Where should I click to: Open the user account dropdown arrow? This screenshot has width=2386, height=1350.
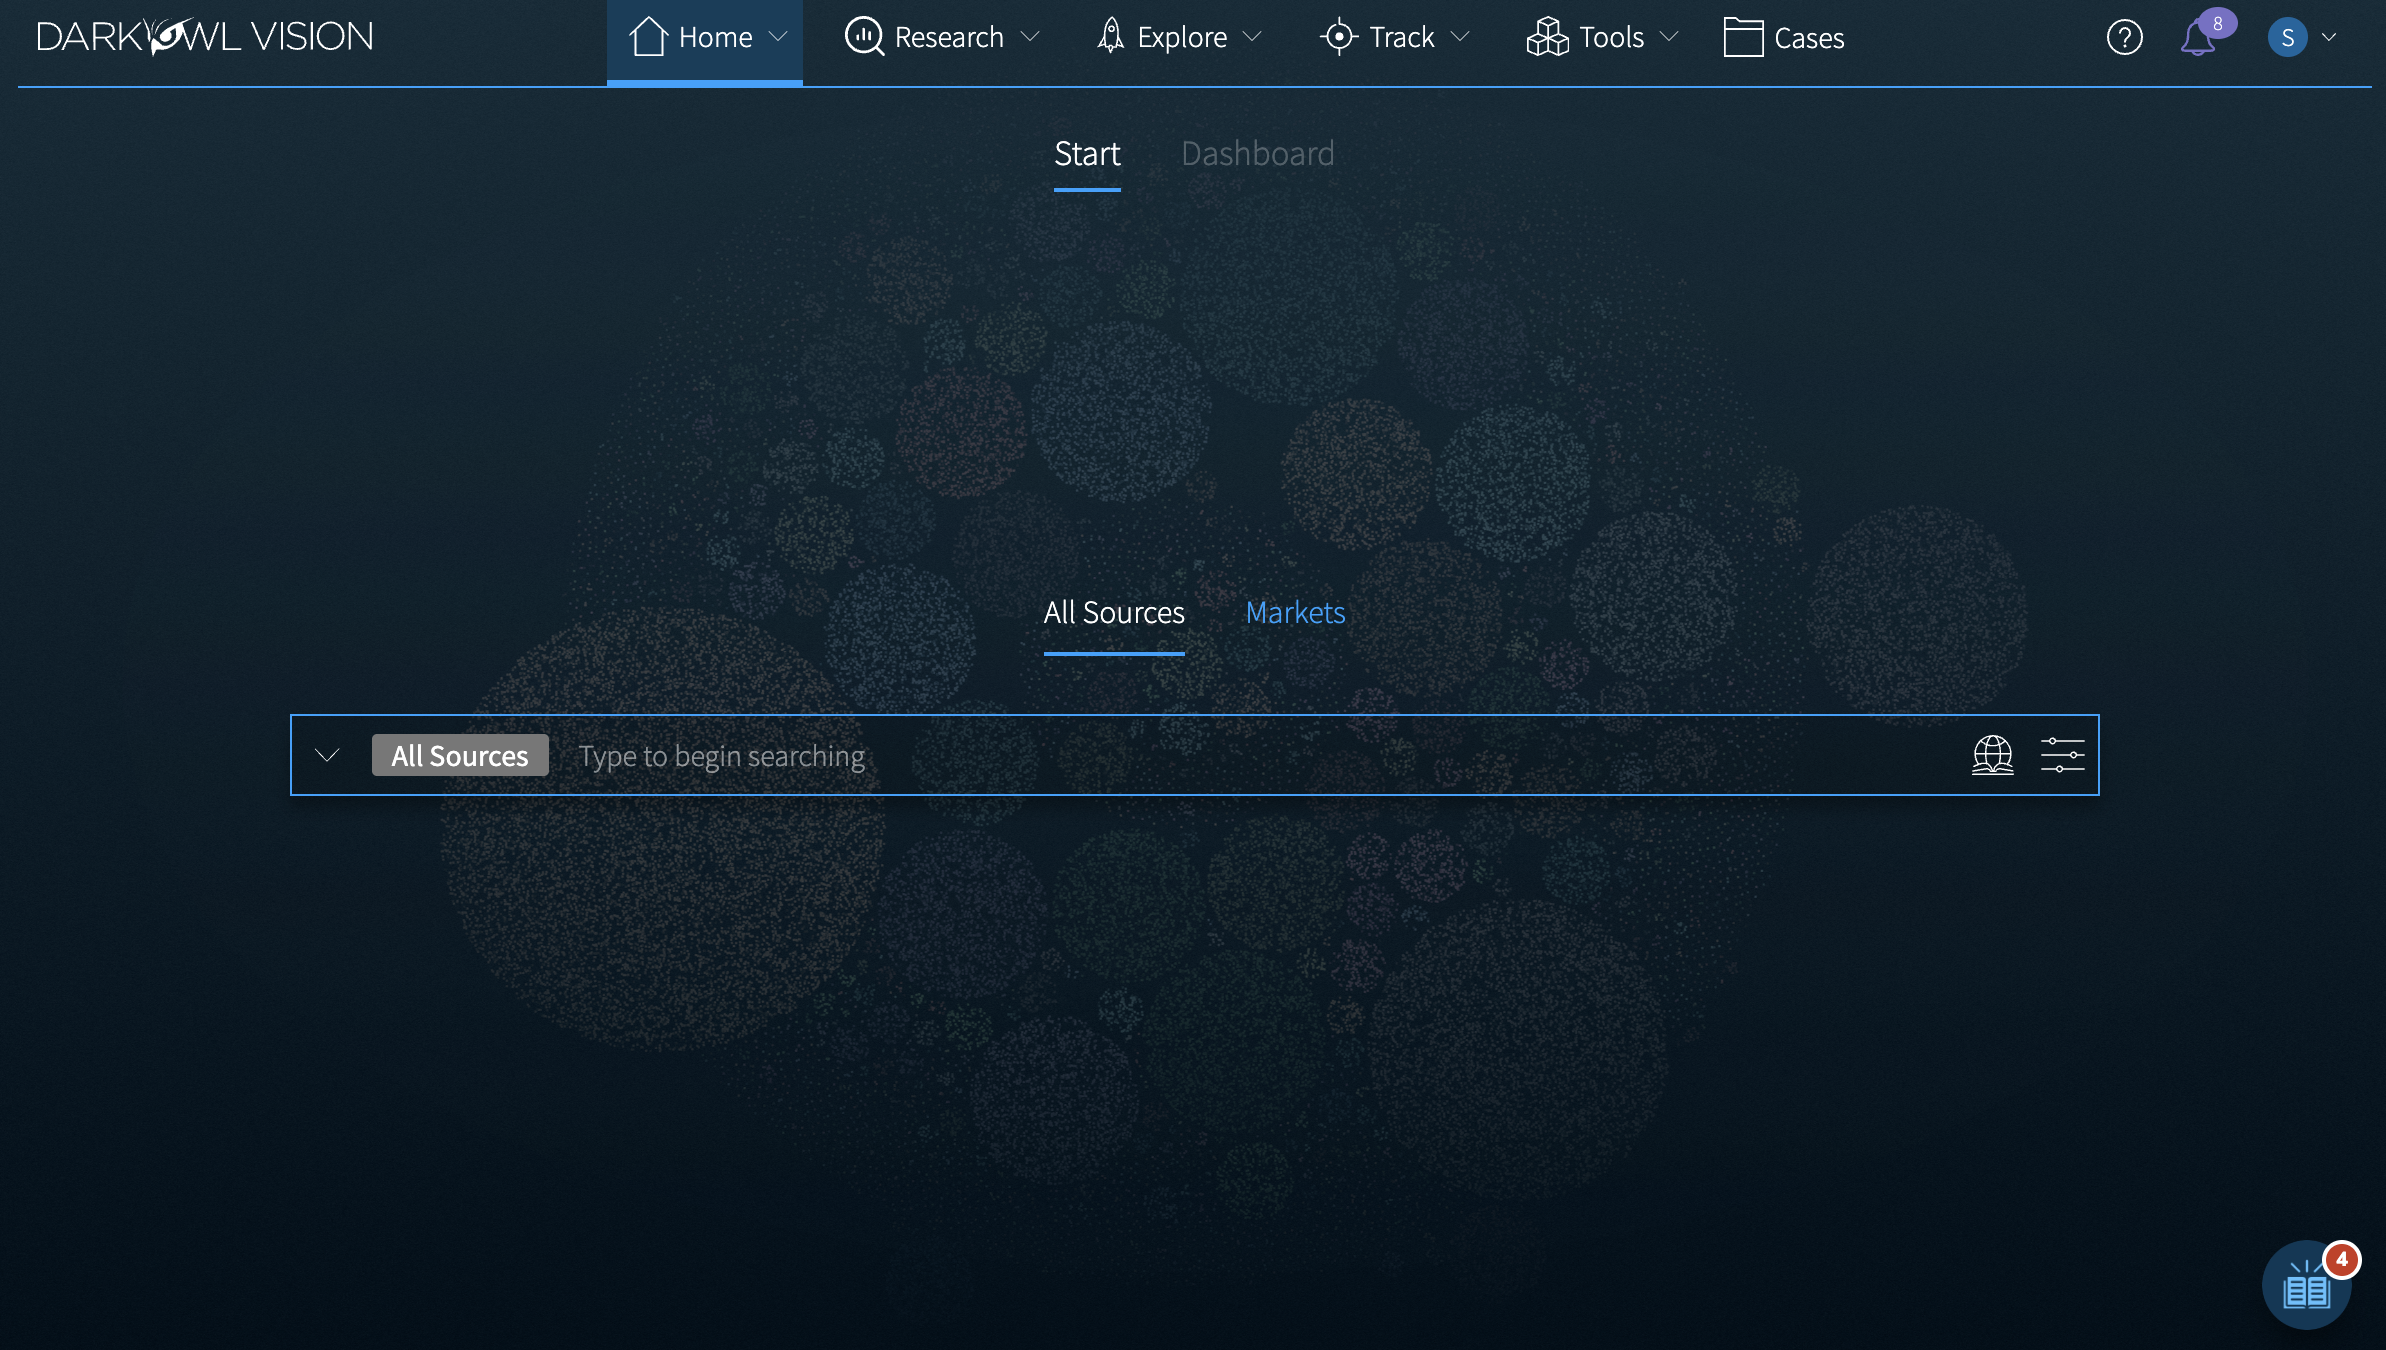[x=2330, y=38]
